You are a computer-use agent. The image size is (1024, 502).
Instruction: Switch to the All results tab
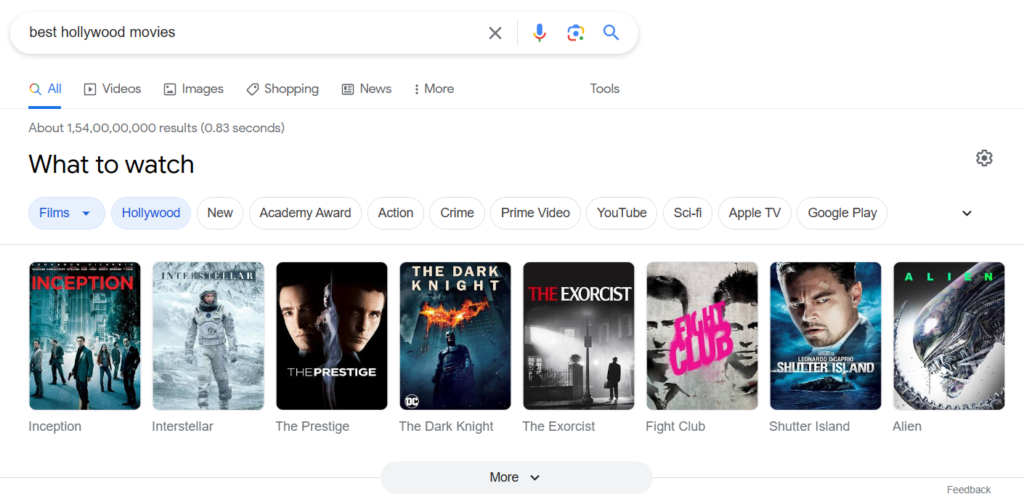45,89
